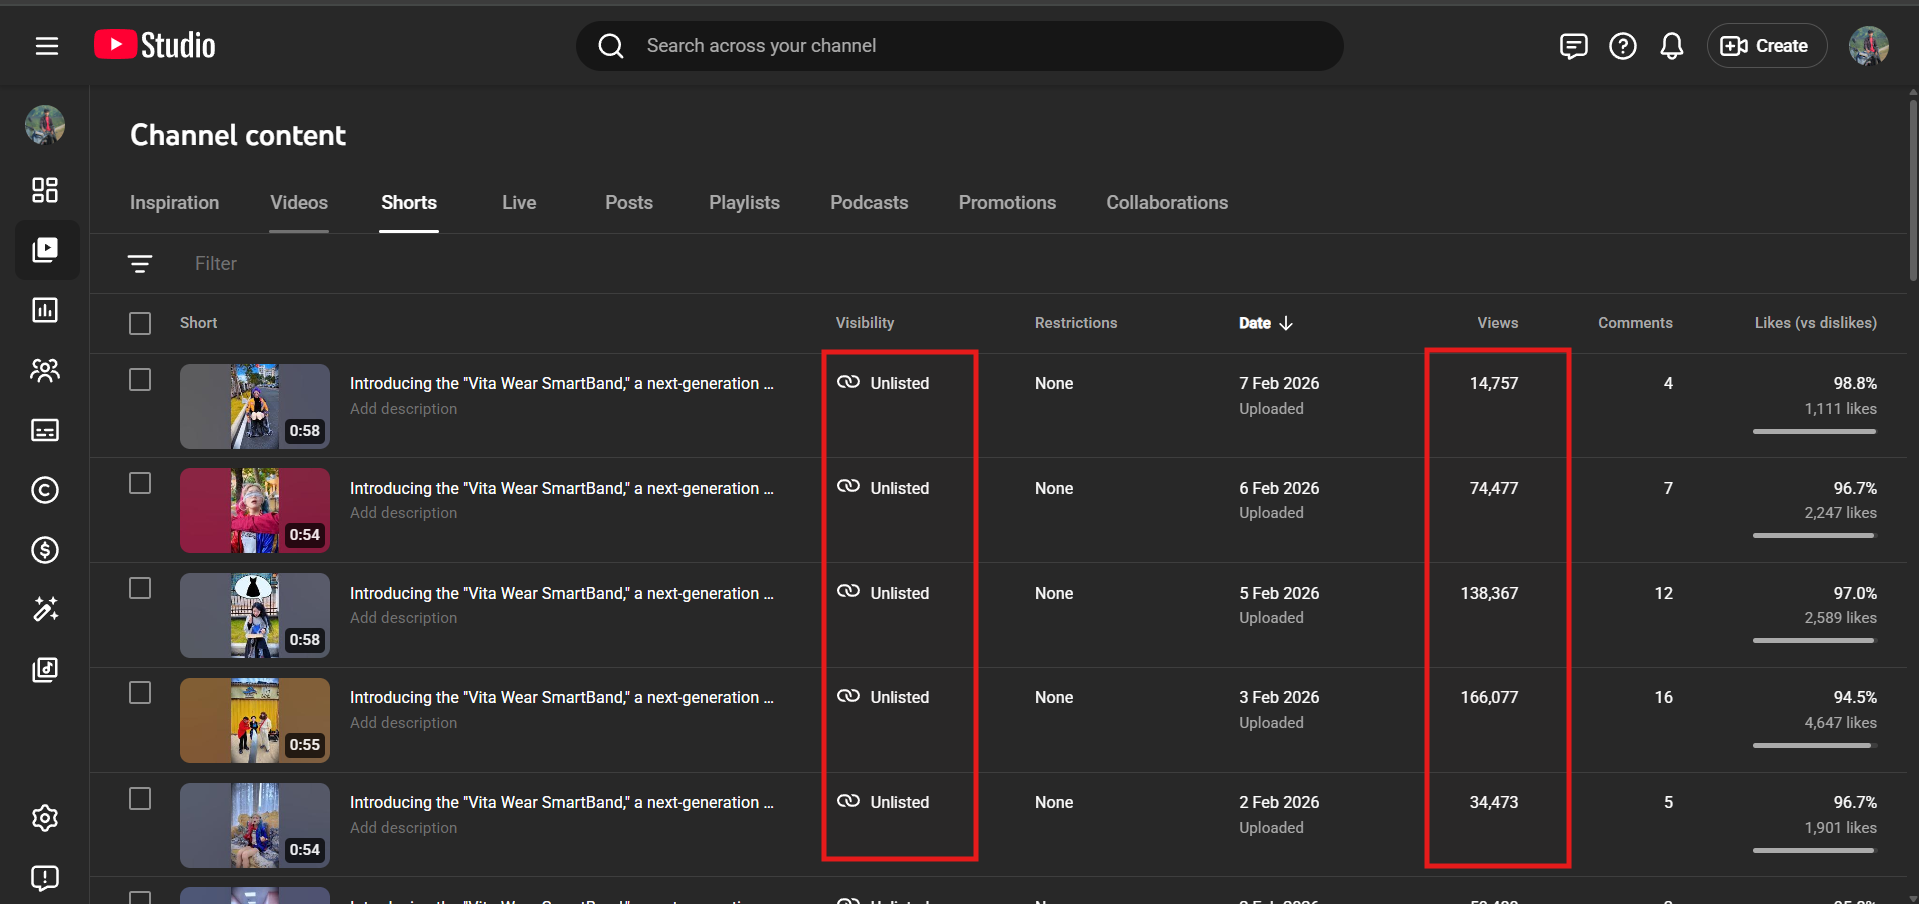Screen dimensions: 1919x904
Task: Click the Create button
Action: click(x=1766, y=46)
